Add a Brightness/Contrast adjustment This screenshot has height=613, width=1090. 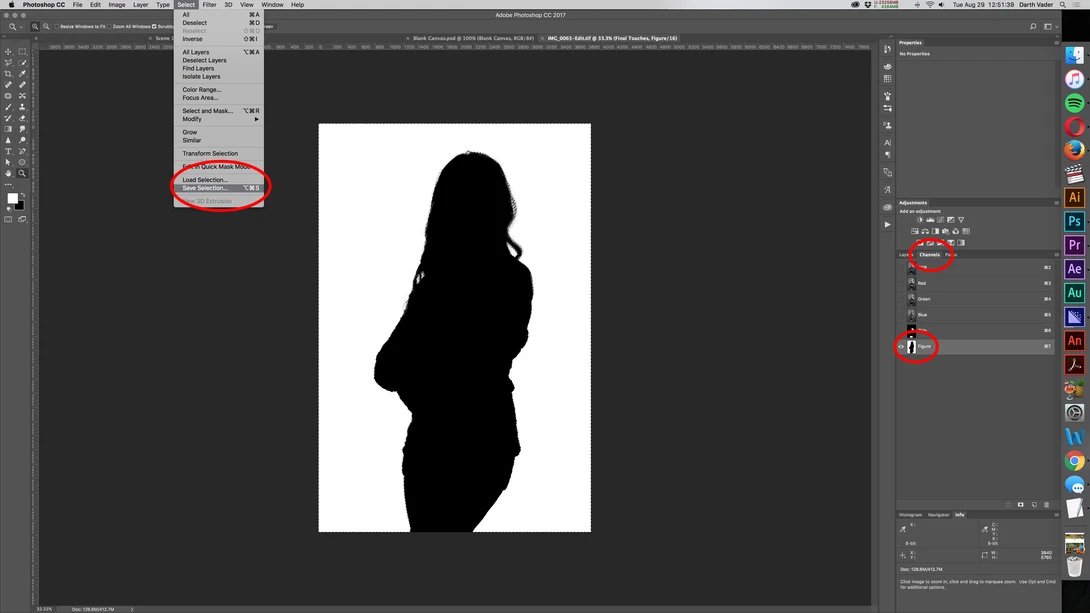(x=920, y=220)
